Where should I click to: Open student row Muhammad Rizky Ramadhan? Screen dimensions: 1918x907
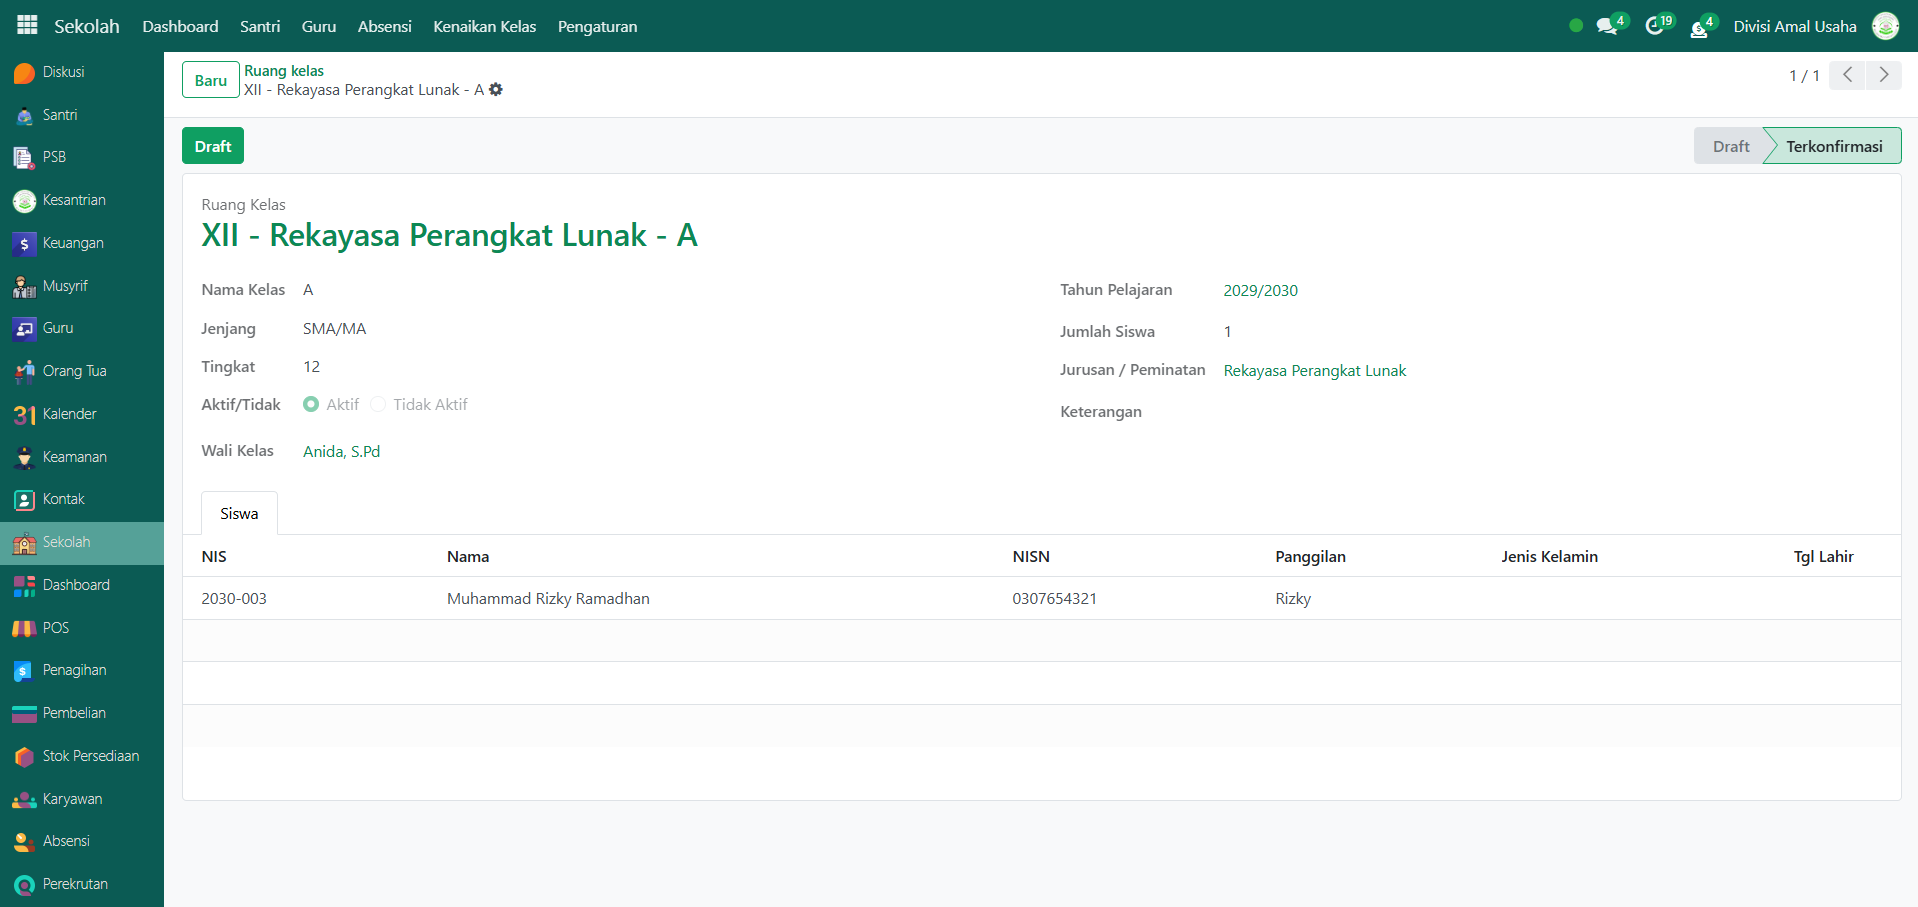(x=548, y=598)
